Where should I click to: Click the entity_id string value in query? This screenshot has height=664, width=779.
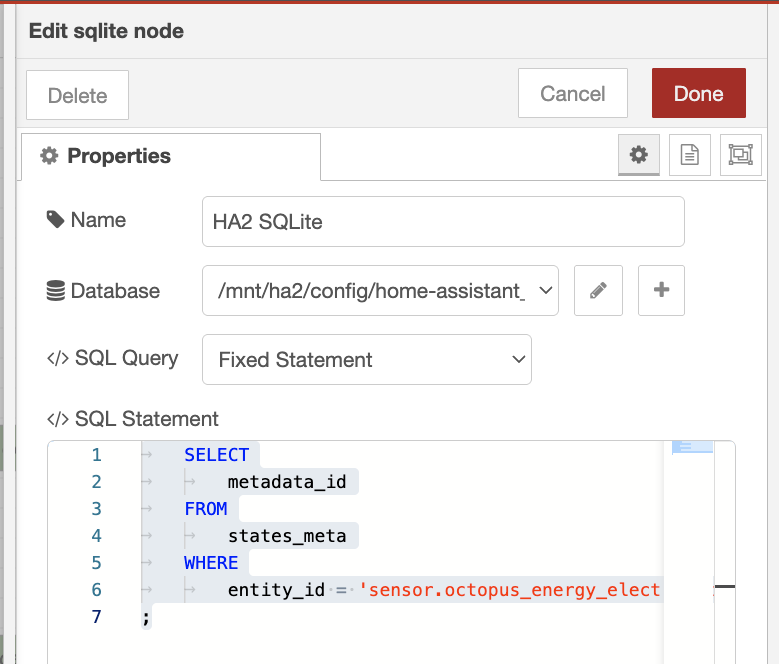click(515, 590)
